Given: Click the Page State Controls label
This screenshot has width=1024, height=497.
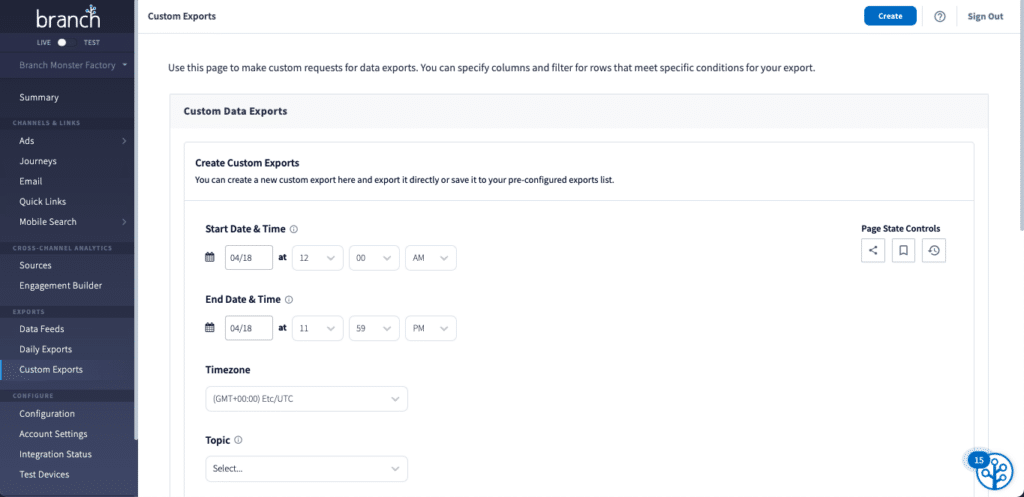Looking at the screenshot, I should (x=901, y=229).
